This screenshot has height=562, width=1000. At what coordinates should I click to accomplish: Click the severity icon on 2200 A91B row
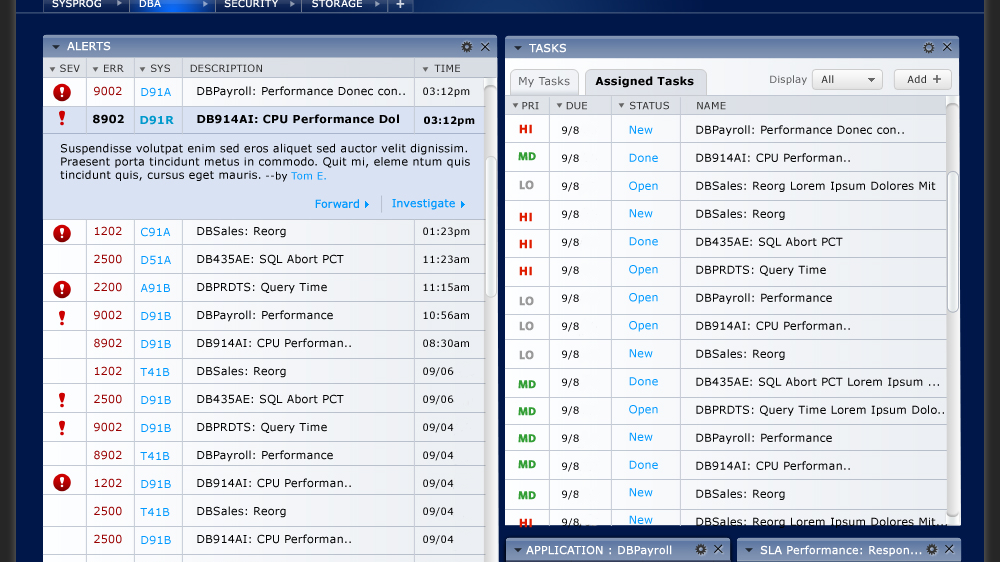tap(62, 289)
